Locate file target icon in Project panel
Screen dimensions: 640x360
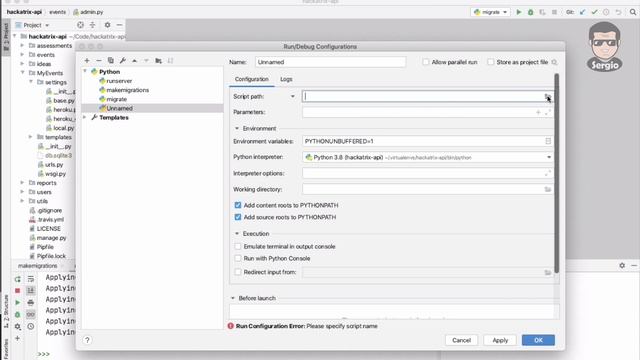(x=80, y=25)
